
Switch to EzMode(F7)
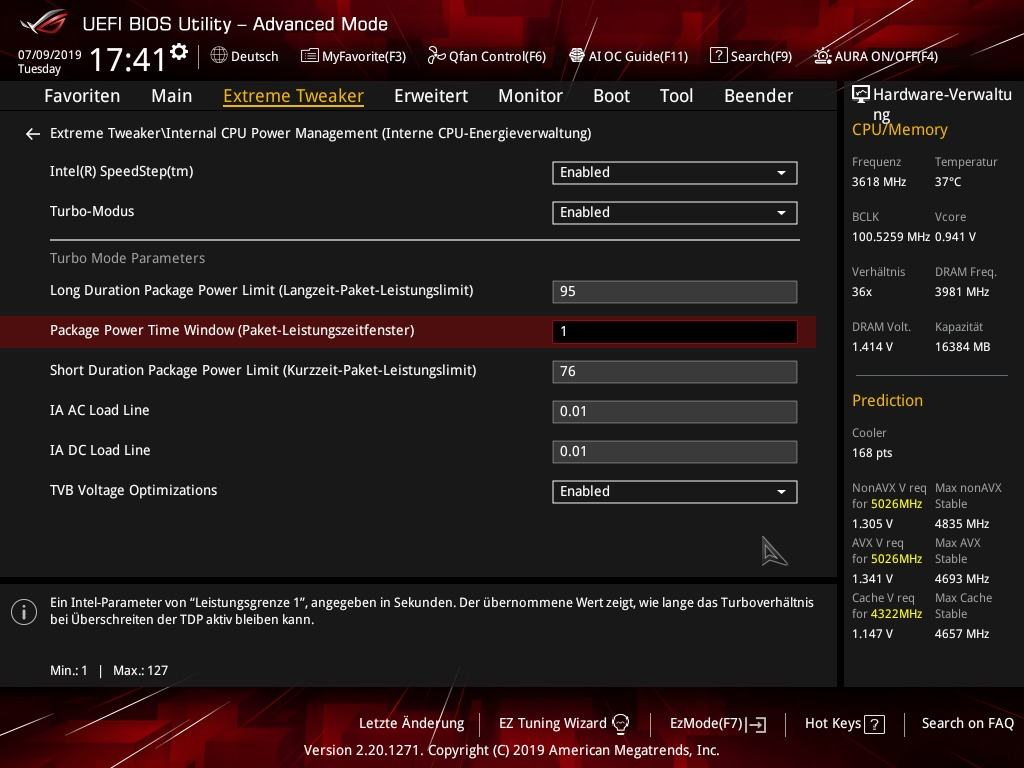(718, 724)
